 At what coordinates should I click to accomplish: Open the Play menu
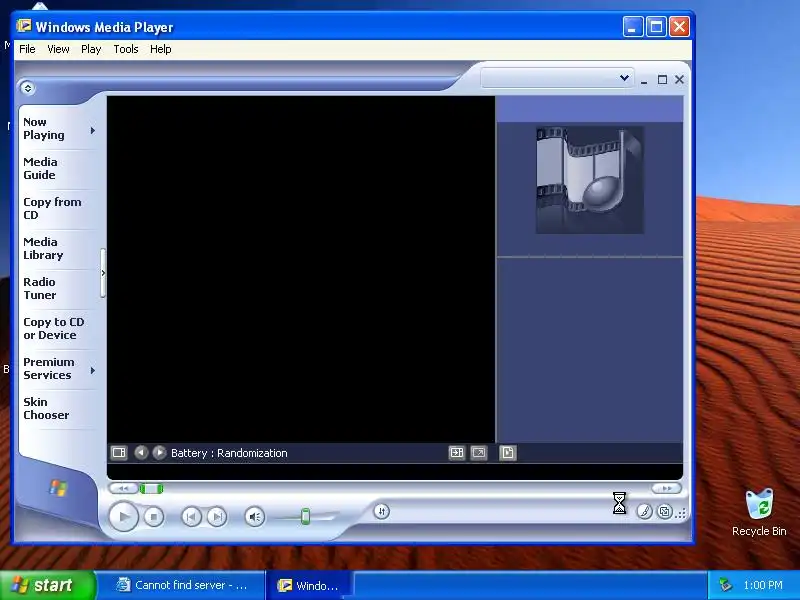tap(91, 49)
